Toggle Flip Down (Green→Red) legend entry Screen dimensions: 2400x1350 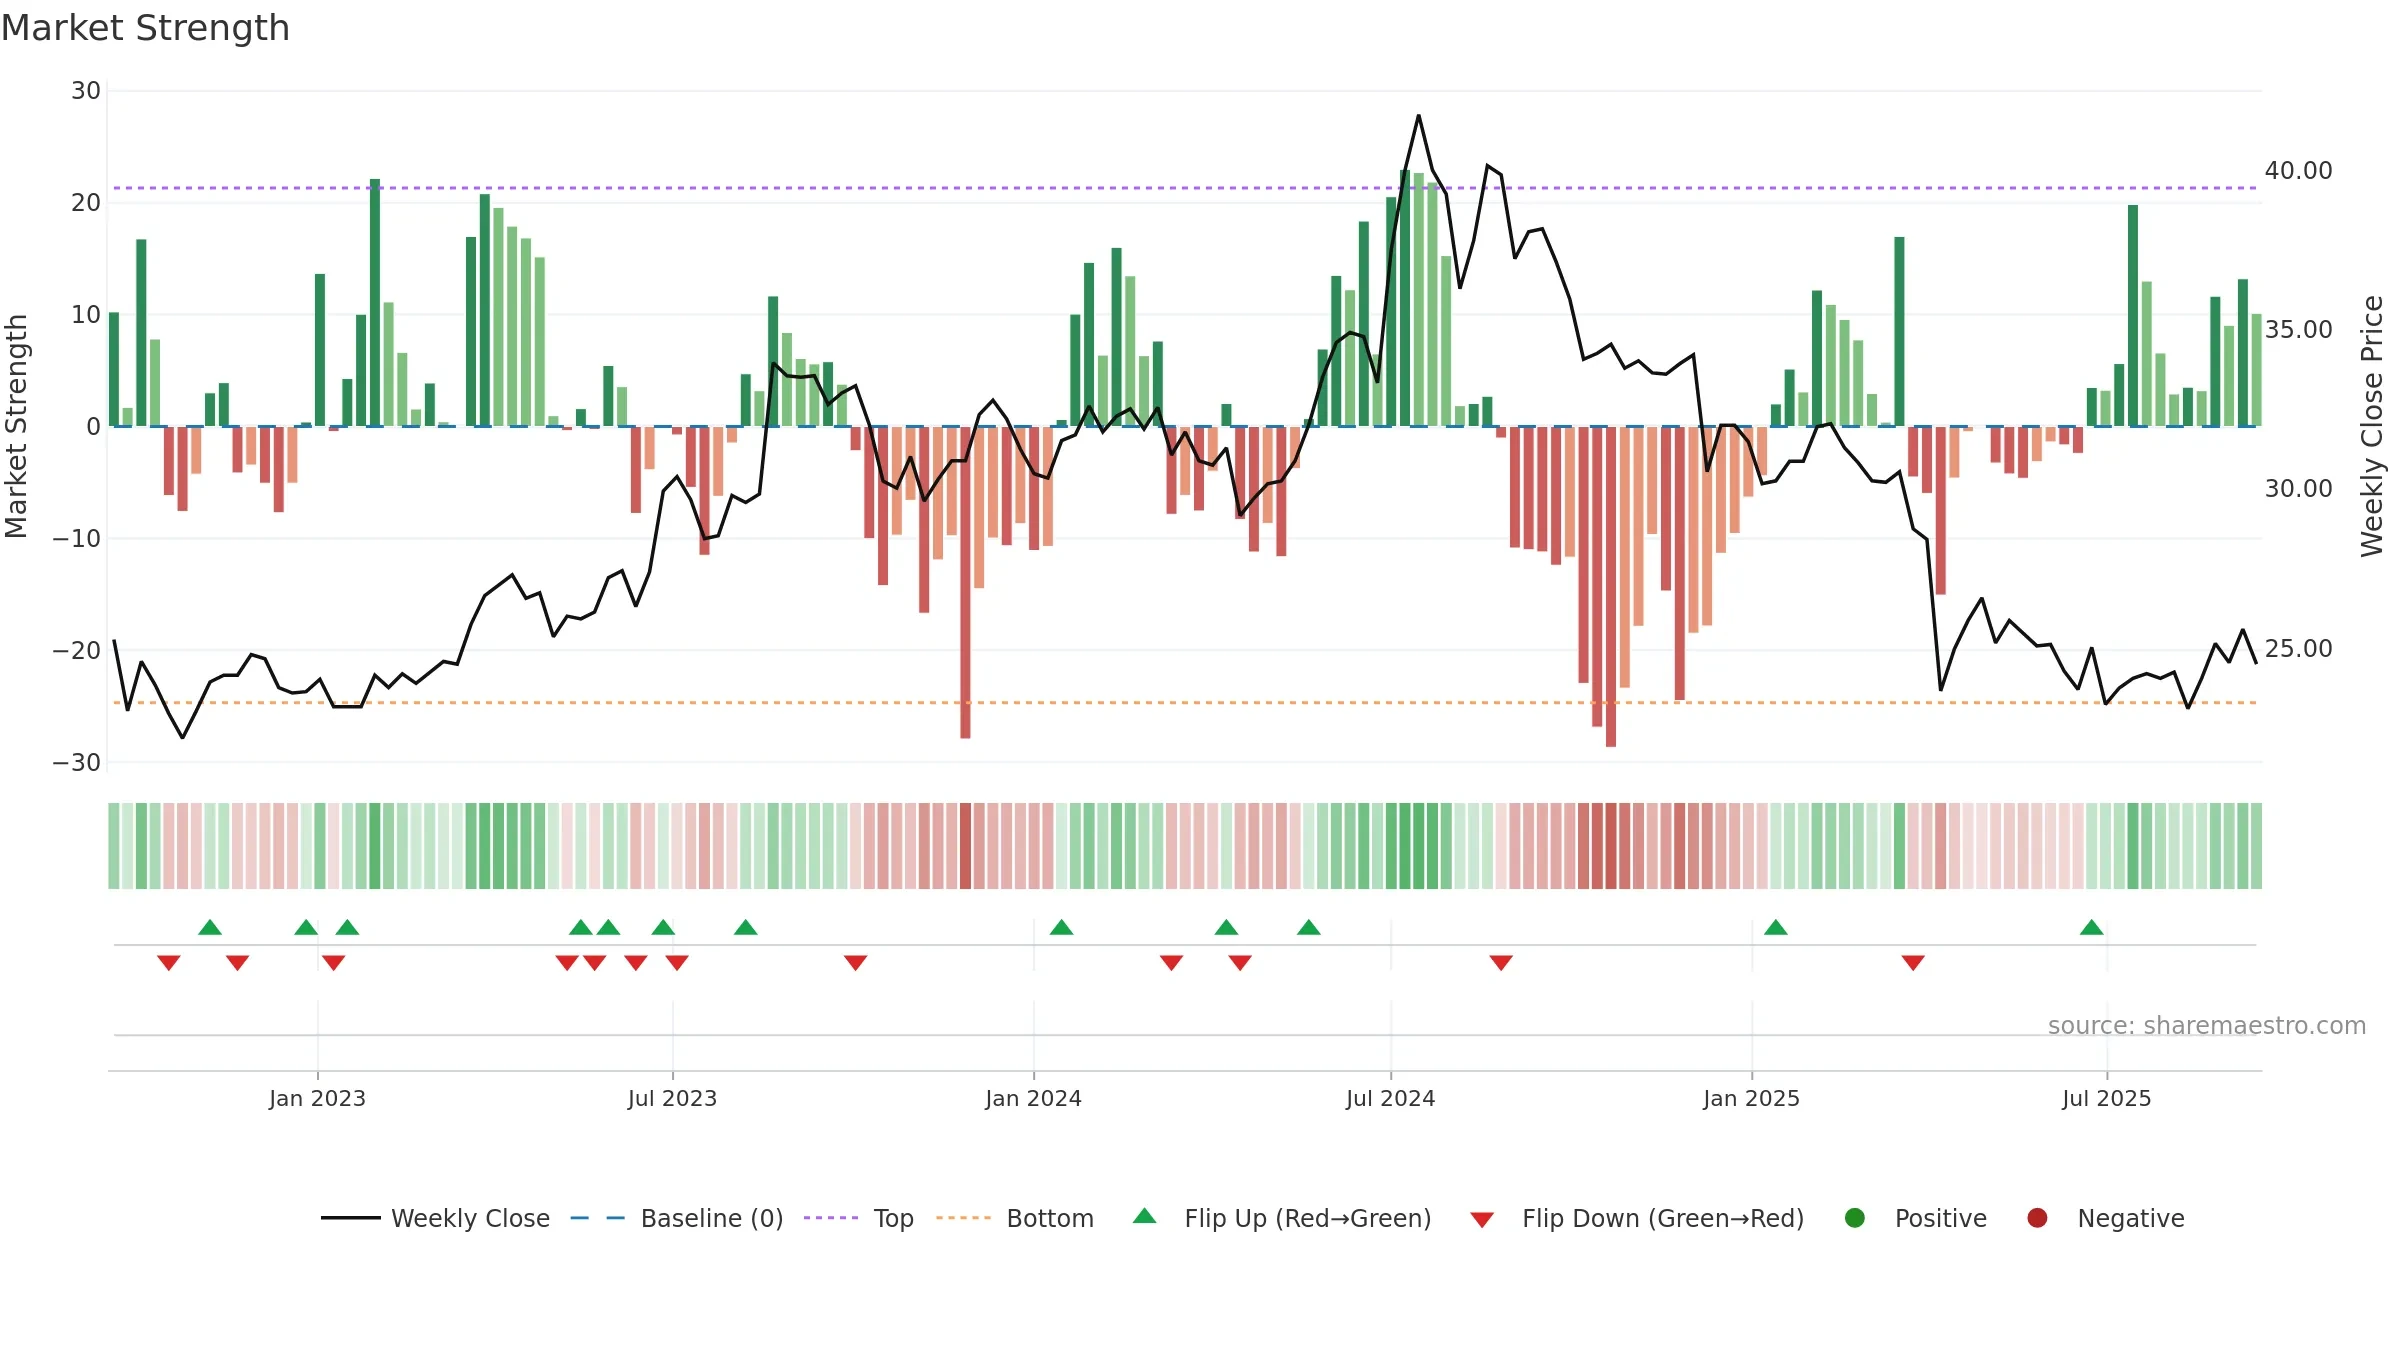pos(1637,1218)
